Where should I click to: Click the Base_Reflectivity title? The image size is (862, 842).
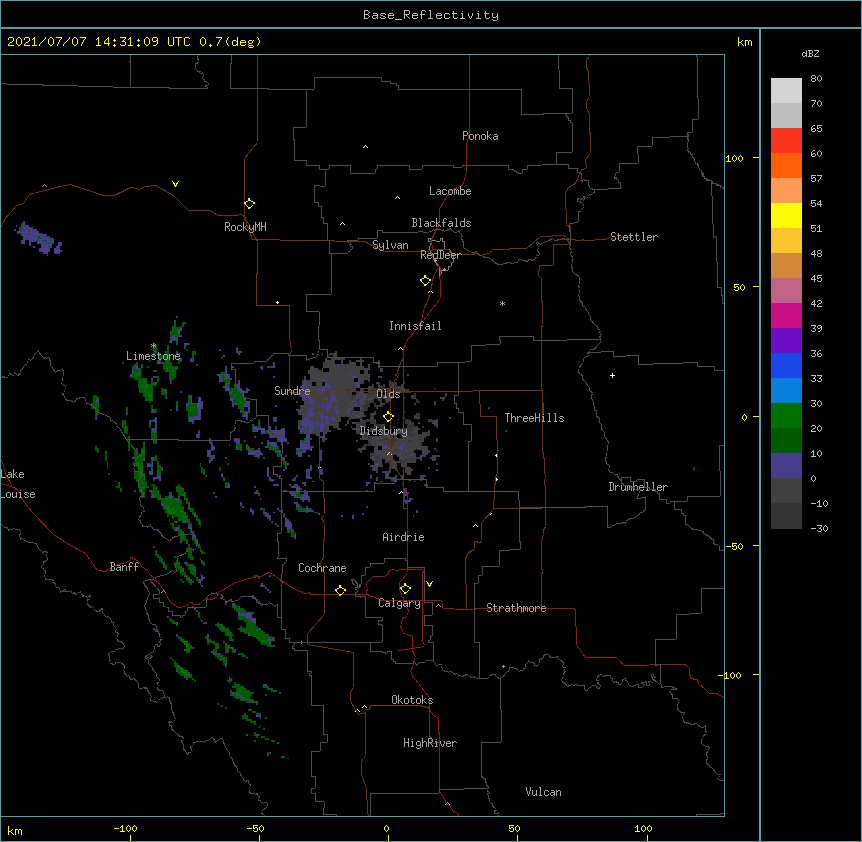[431, 15]
